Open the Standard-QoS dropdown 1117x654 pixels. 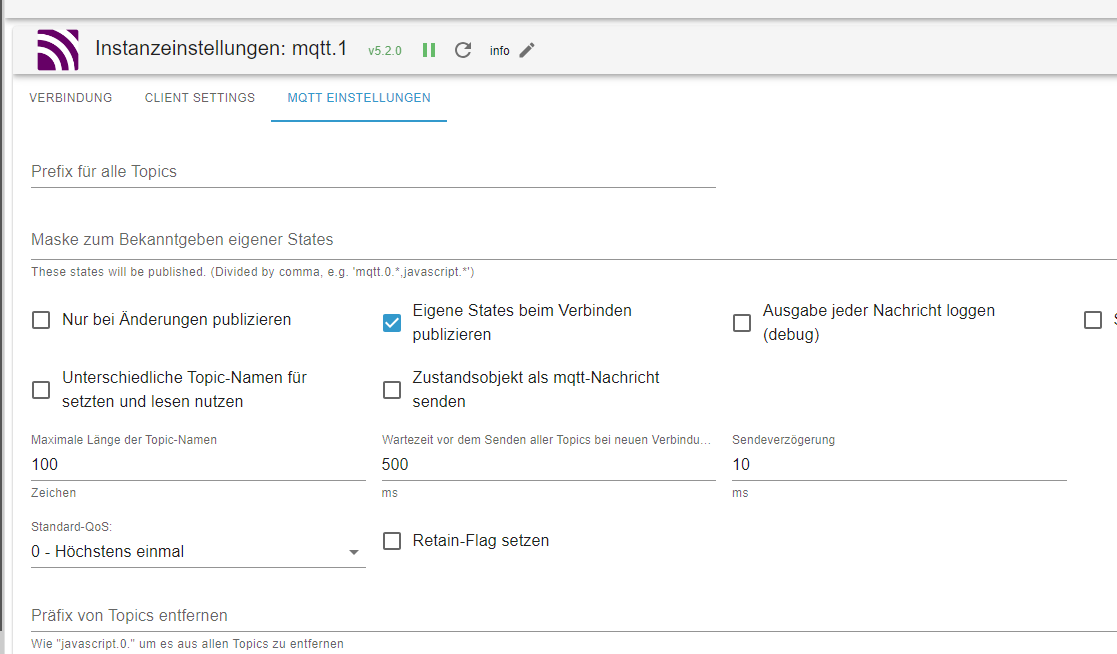(x=198, y=551)
